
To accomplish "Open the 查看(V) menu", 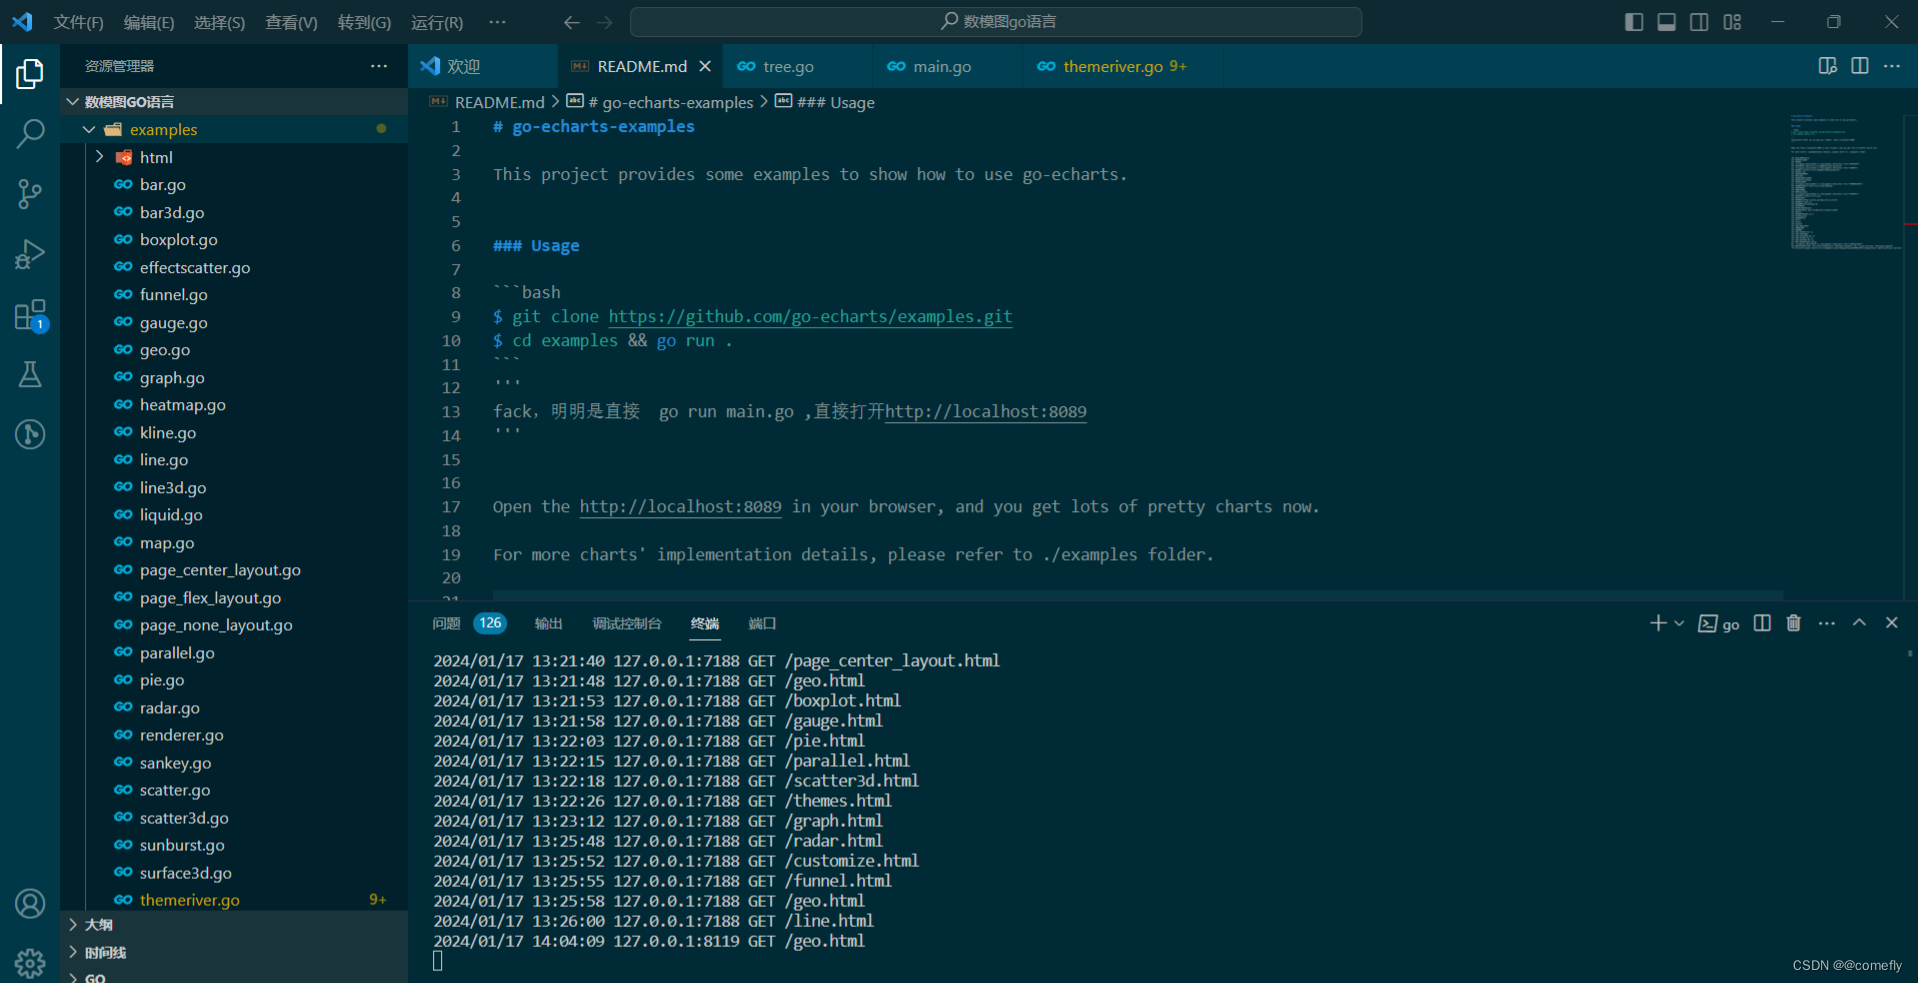I will tap(291, 22).
